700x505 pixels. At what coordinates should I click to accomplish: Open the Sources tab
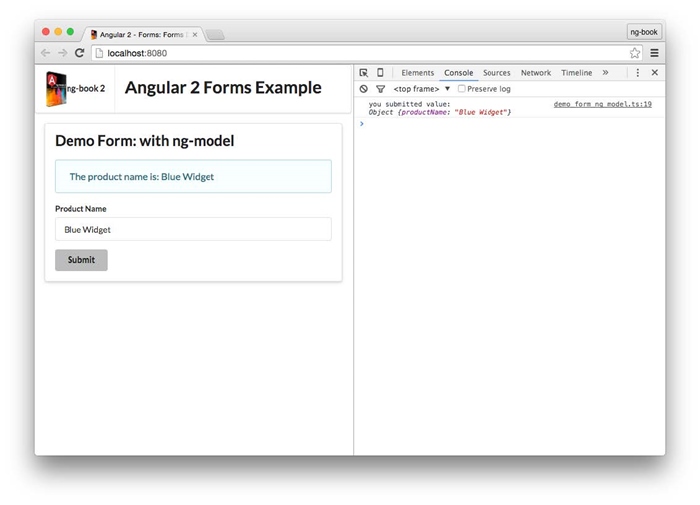[496, 73]
